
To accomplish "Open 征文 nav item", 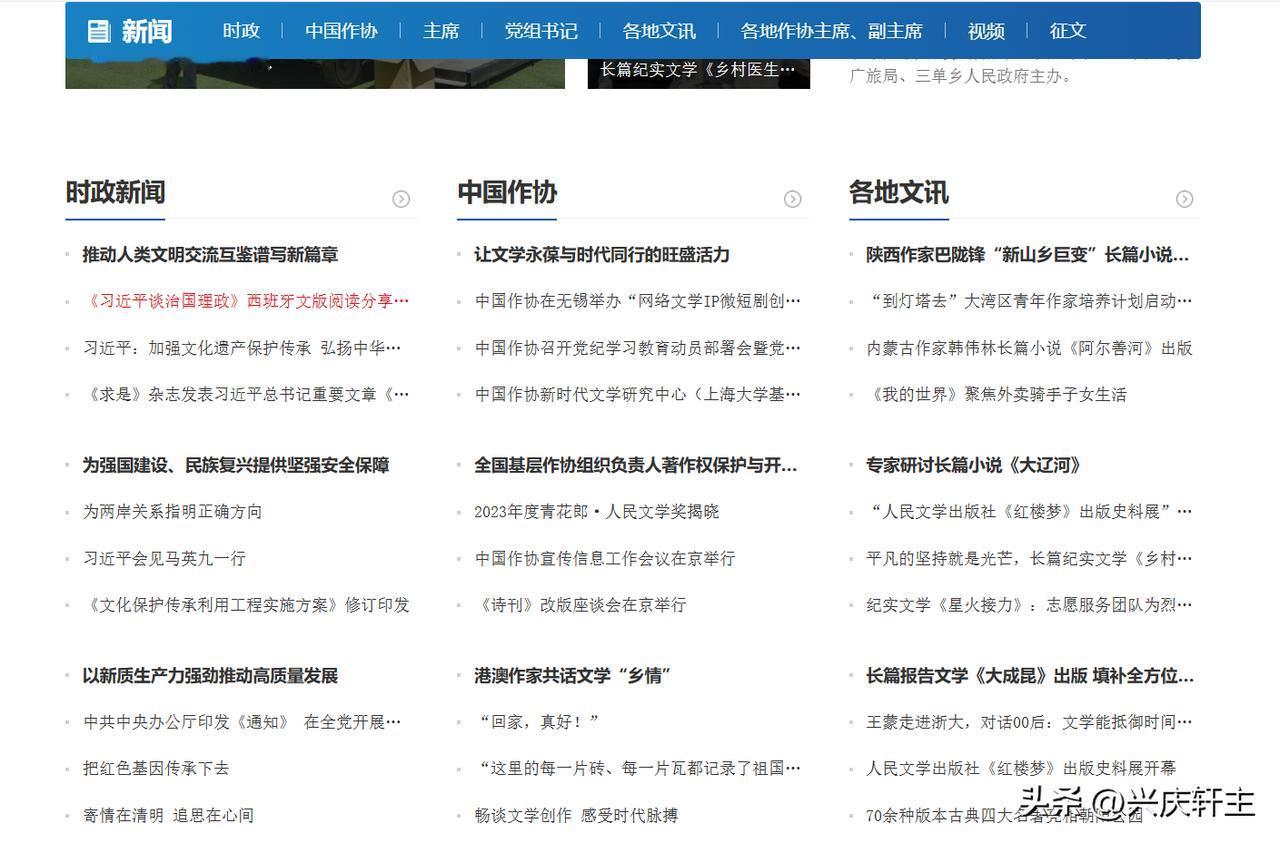I will [x=1068, y=31].
